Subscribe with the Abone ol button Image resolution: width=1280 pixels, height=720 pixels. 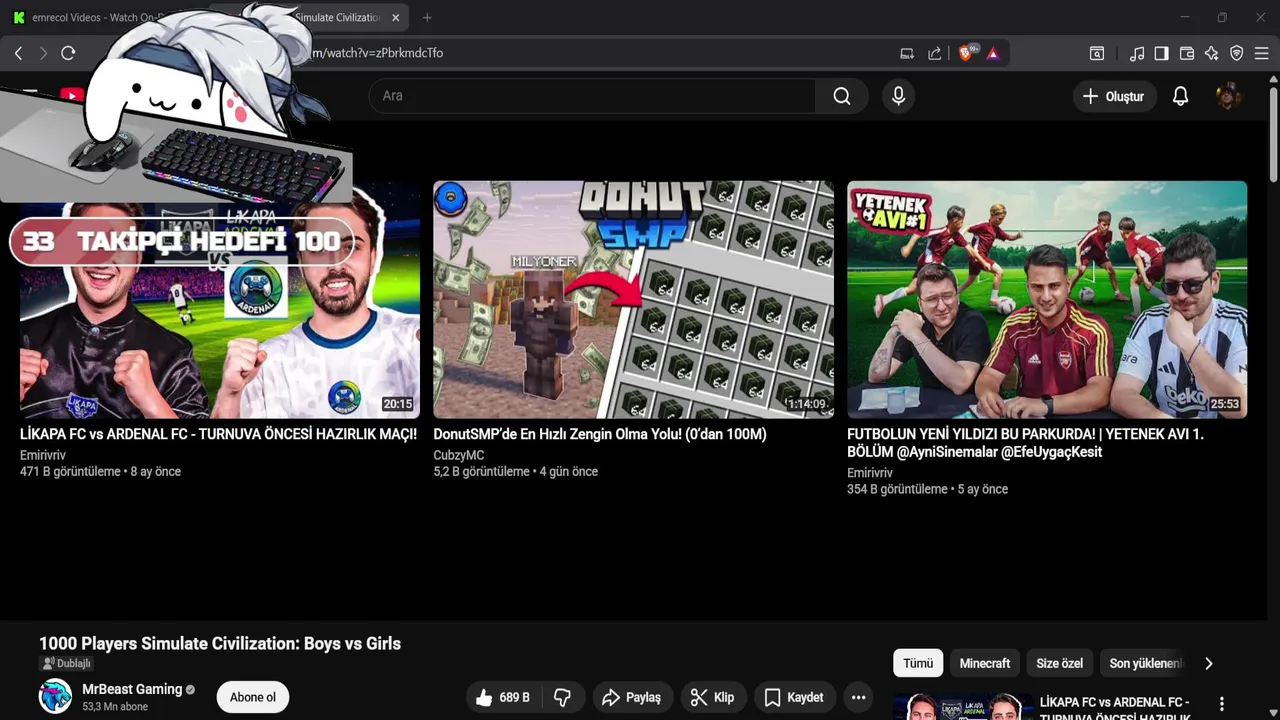click(x=253, y=697)
